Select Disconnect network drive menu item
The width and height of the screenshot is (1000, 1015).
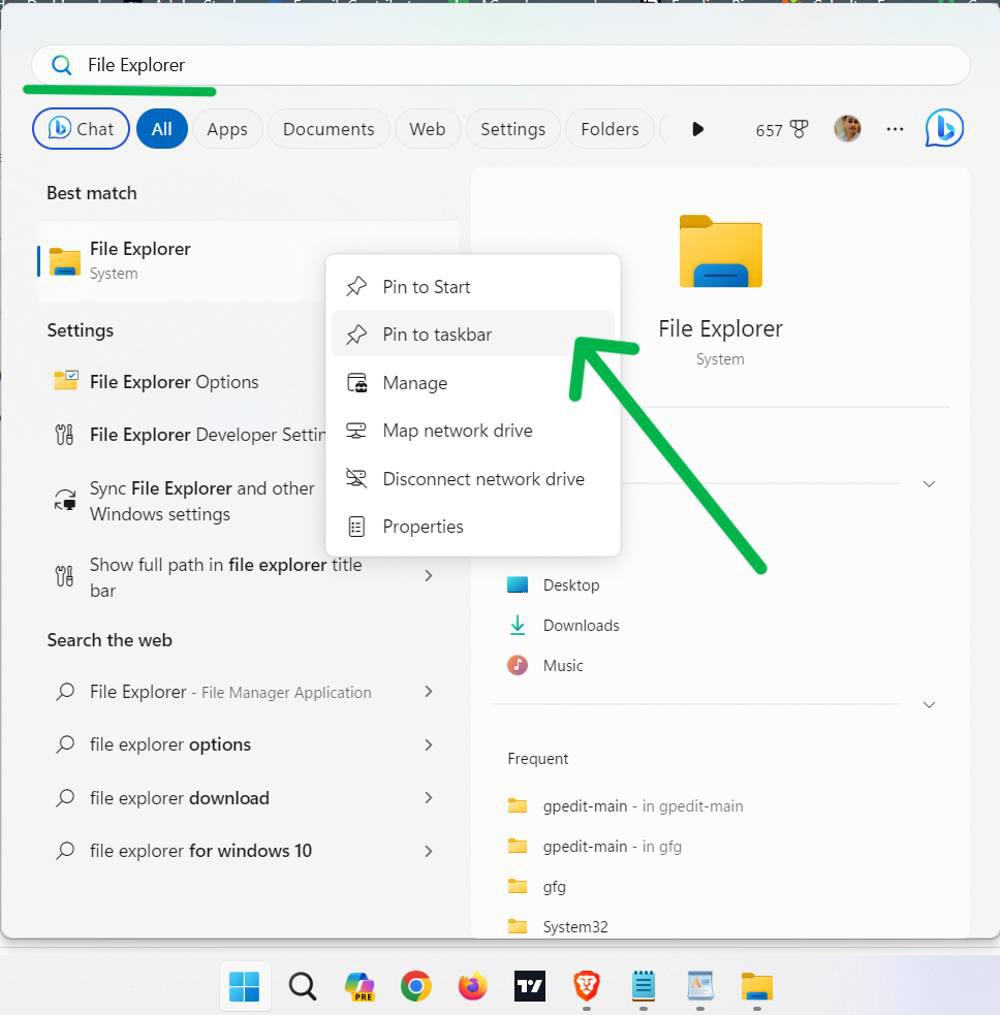[473, 479]
